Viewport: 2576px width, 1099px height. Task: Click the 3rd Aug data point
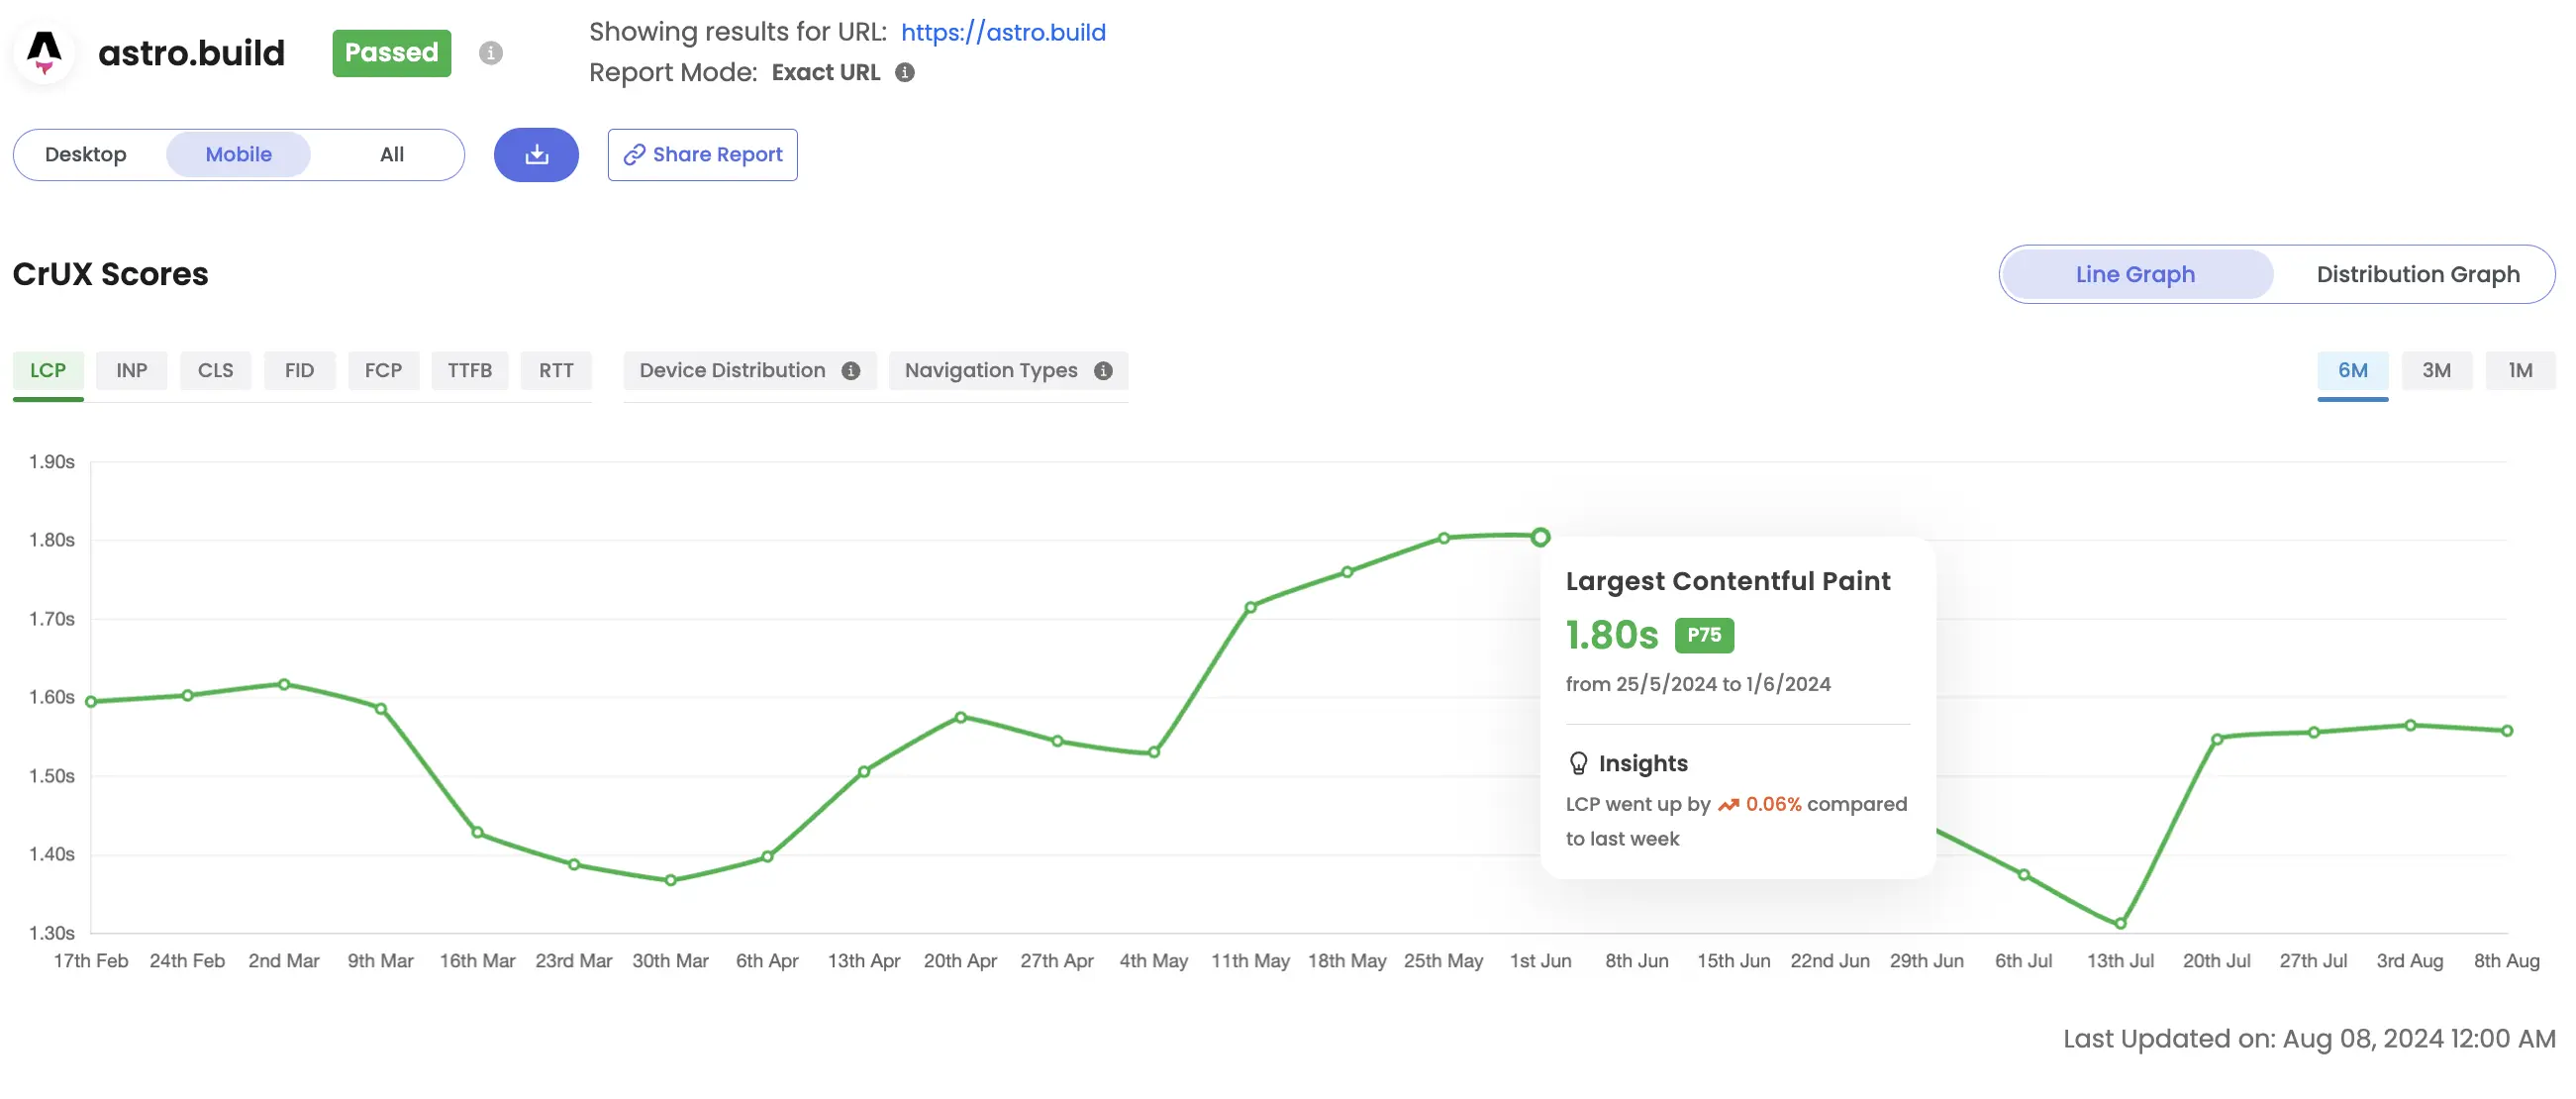(x=2410, y=725)
